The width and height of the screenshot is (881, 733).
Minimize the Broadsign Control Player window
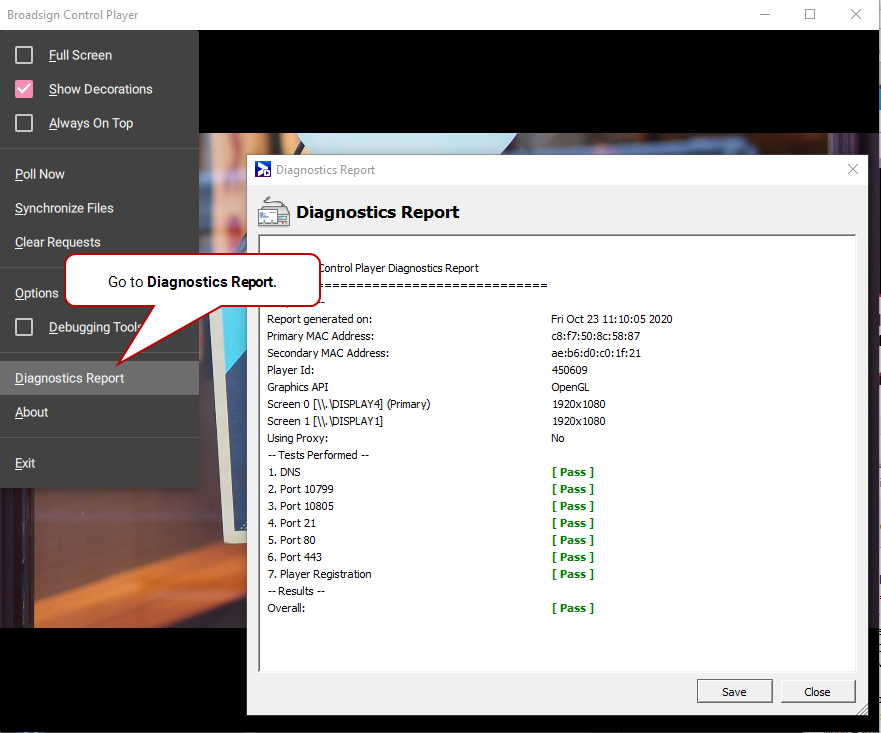click(x=765, y=14)
